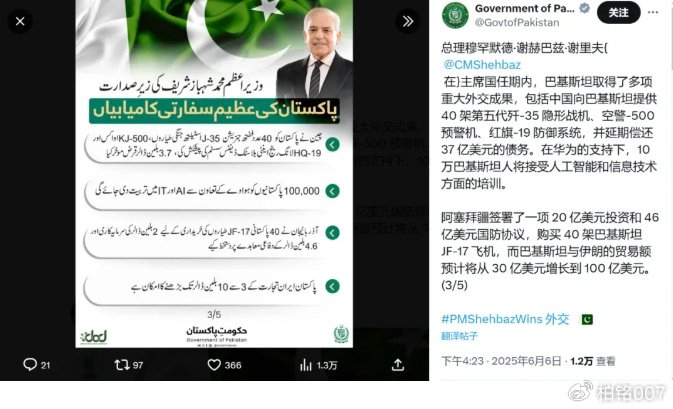Click the post timestamp 下午4:23 2025年6月6日
The height and width of the screenshot is (409, 673).
[501, 361]
